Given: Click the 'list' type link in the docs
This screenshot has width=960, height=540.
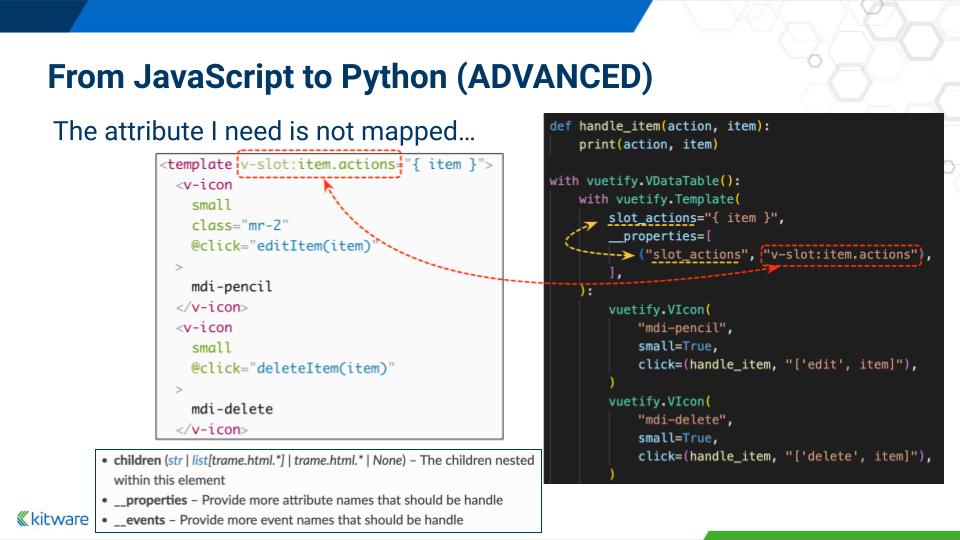Looking at the screenshot, I should [200, 460].
